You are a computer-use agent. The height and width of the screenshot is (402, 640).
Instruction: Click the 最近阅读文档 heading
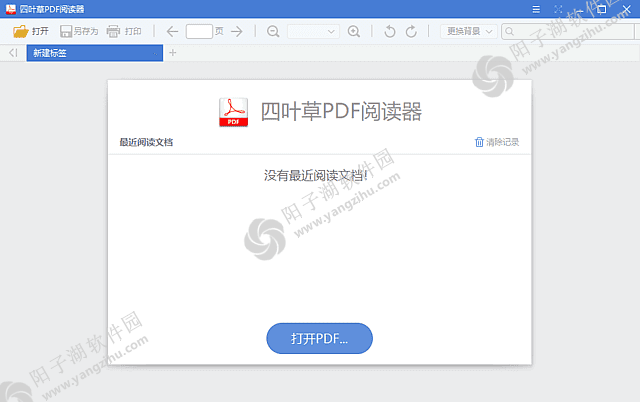coord(146,142)
